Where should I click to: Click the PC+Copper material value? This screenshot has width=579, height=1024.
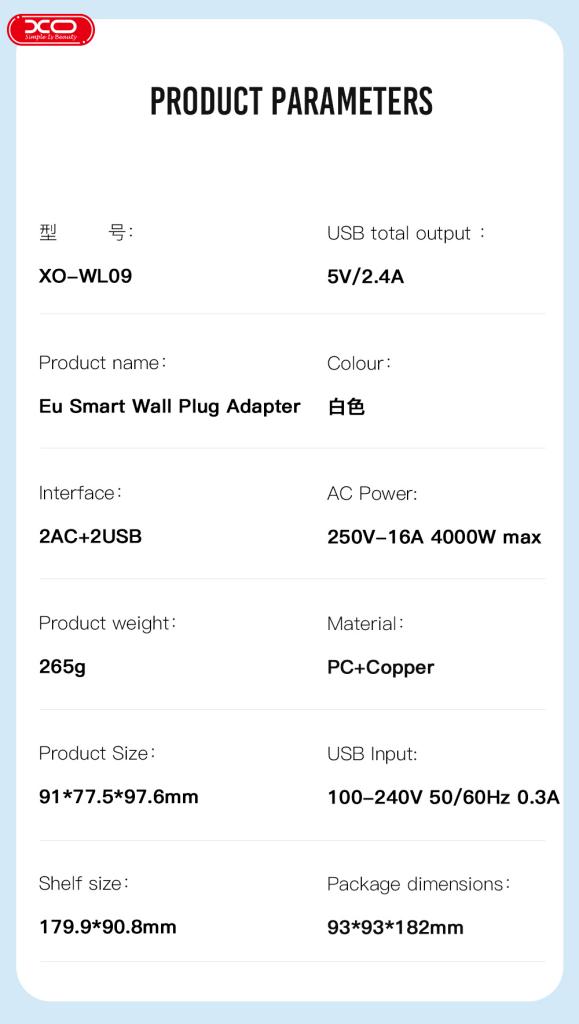[x=381, y=667]
